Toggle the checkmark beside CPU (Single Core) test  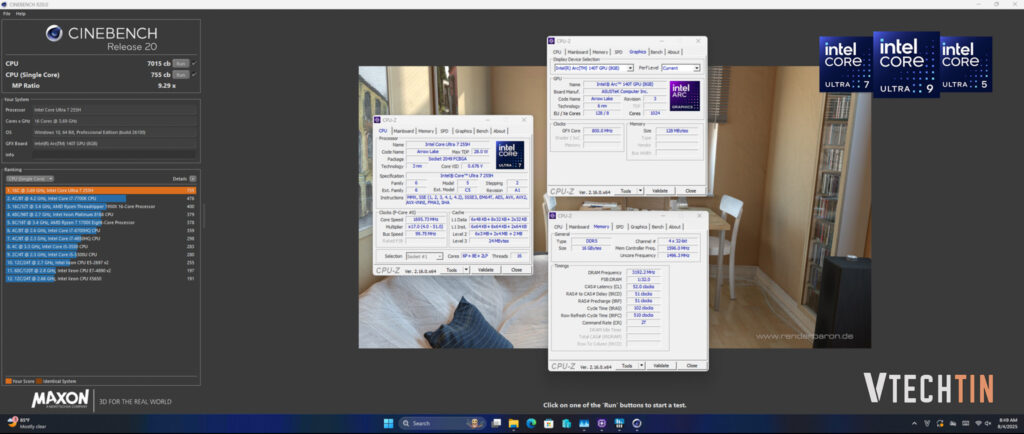tap(194, 74)
